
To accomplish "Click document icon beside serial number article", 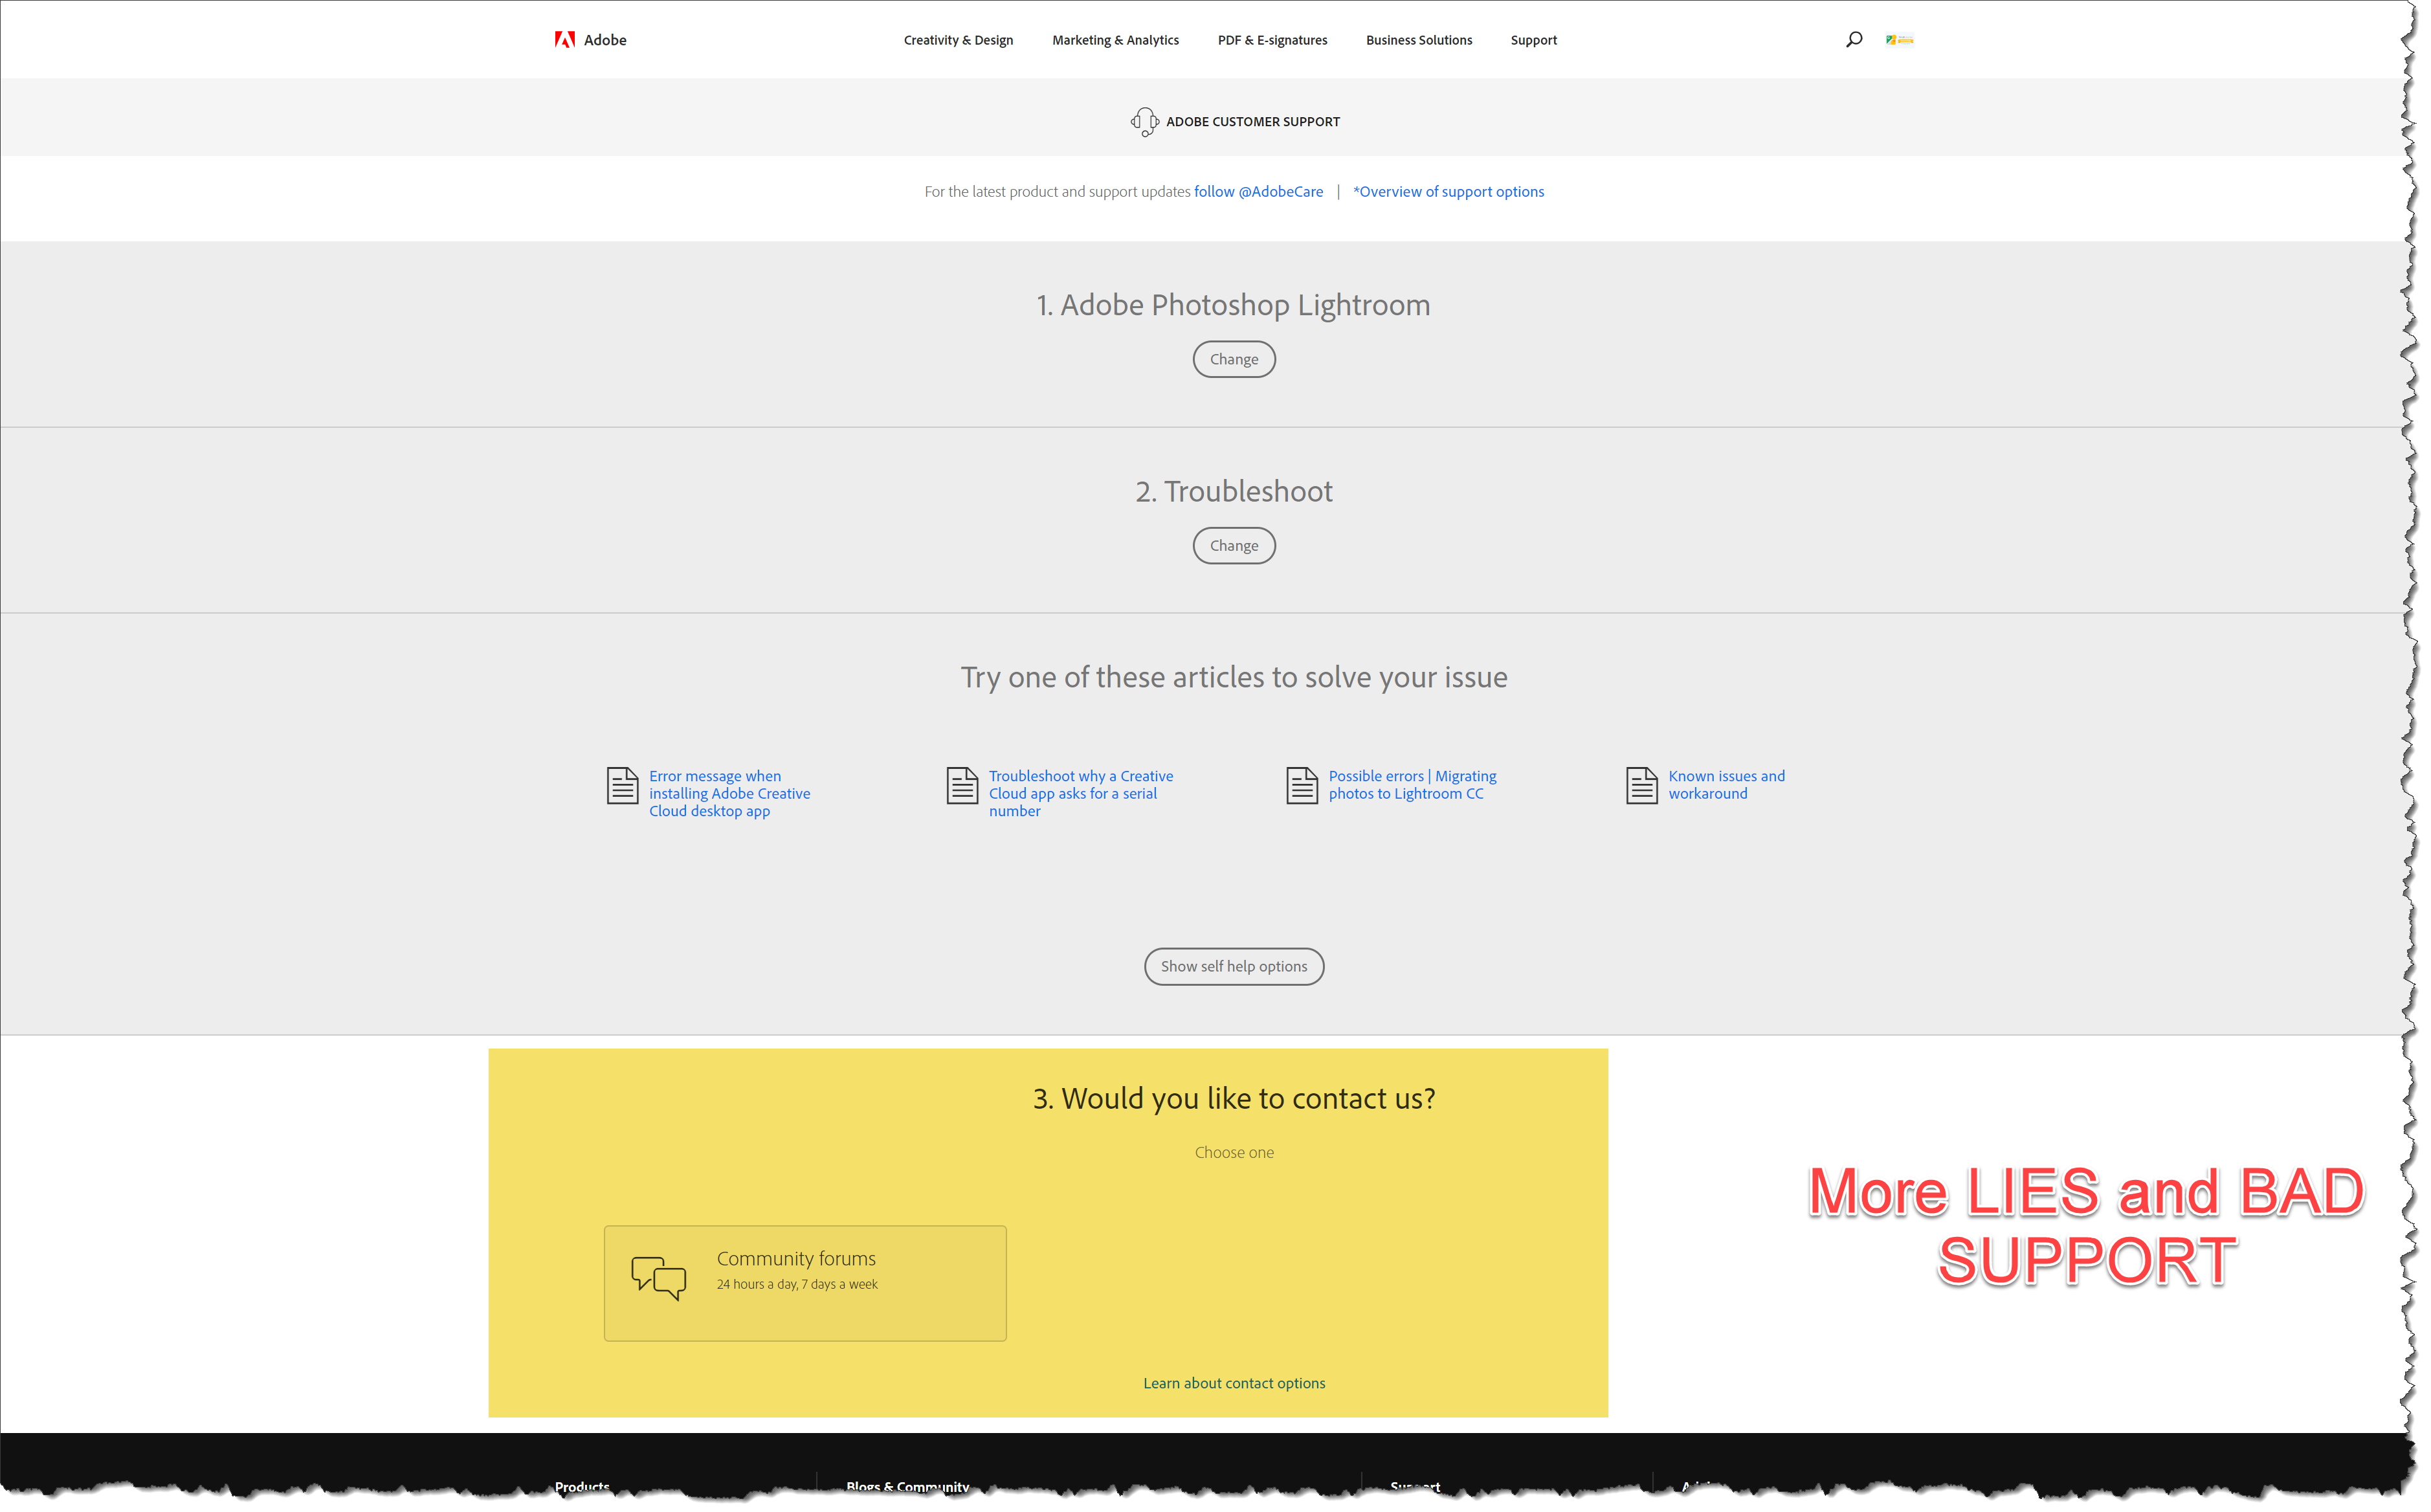I will coord(962,785).
